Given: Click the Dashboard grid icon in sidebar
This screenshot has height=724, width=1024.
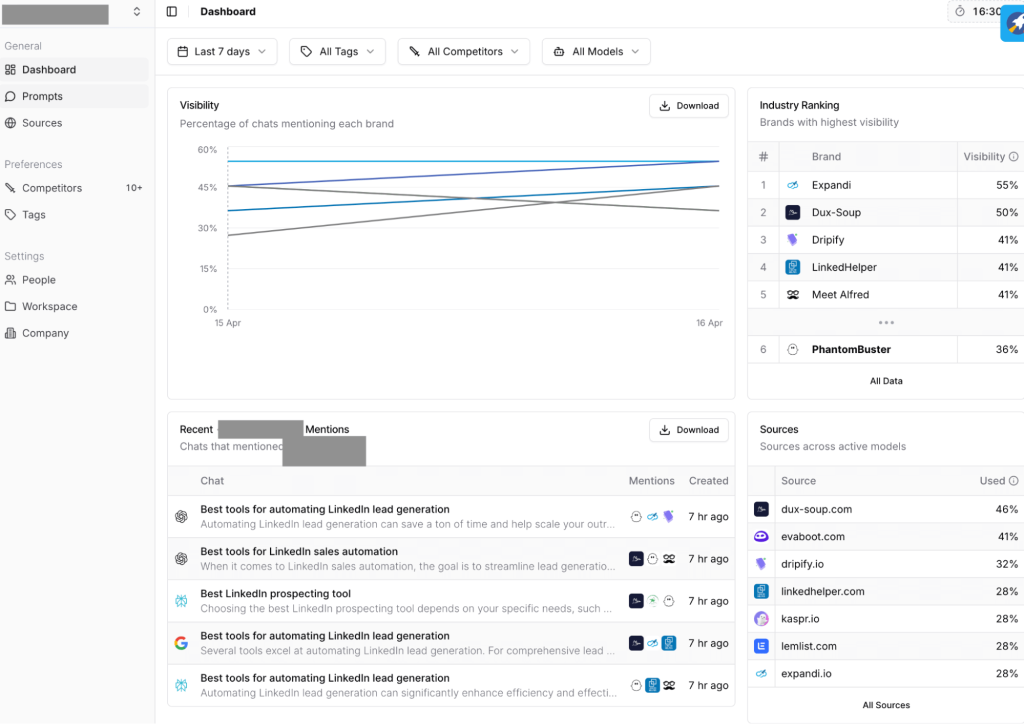Looking at the screenshot, I should 10,70.
